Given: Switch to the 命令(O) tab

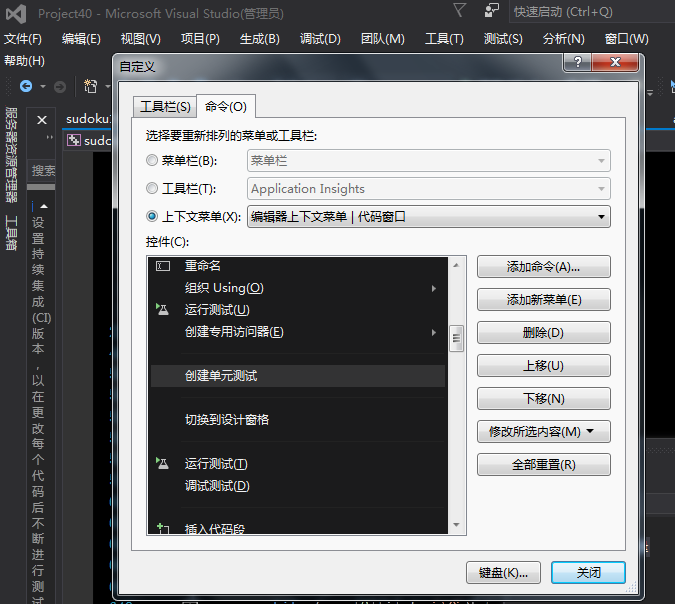Looking at the screenshot, I should point(226,106).
